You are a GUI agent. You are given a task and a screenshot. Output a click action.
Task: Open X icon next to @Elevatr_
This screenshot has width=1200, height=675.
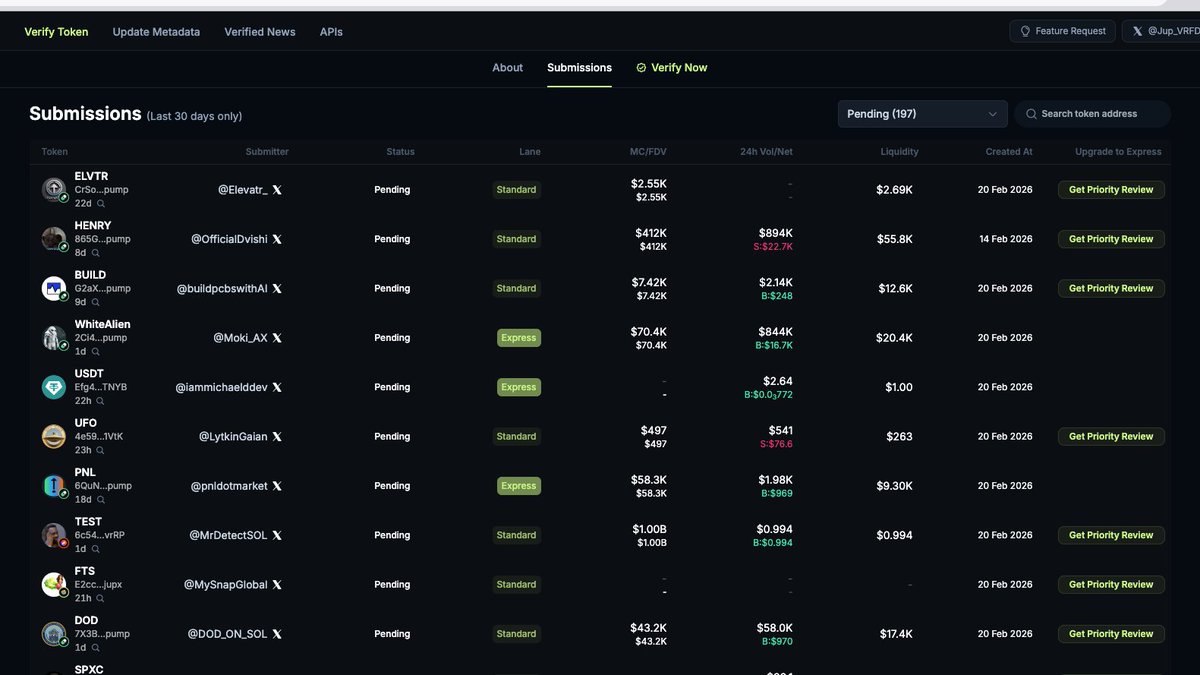(277, 190)
